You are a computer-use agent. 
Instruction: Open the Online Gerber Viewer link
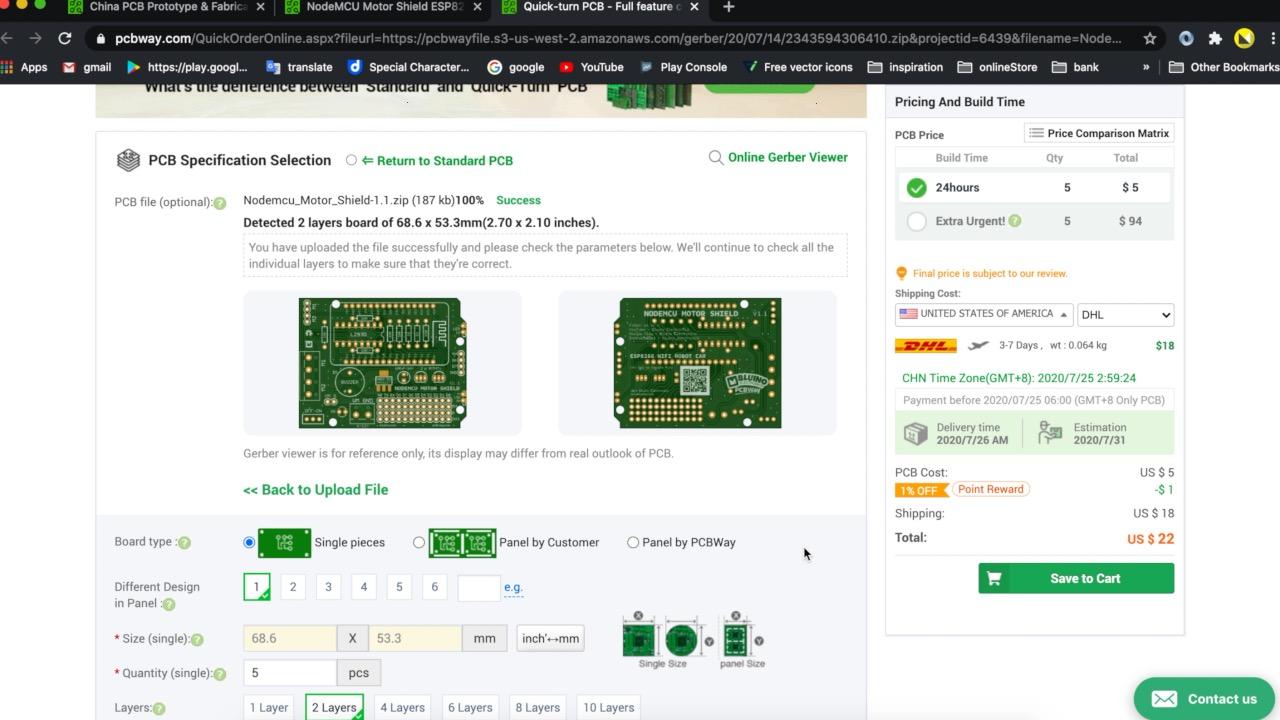788,157
